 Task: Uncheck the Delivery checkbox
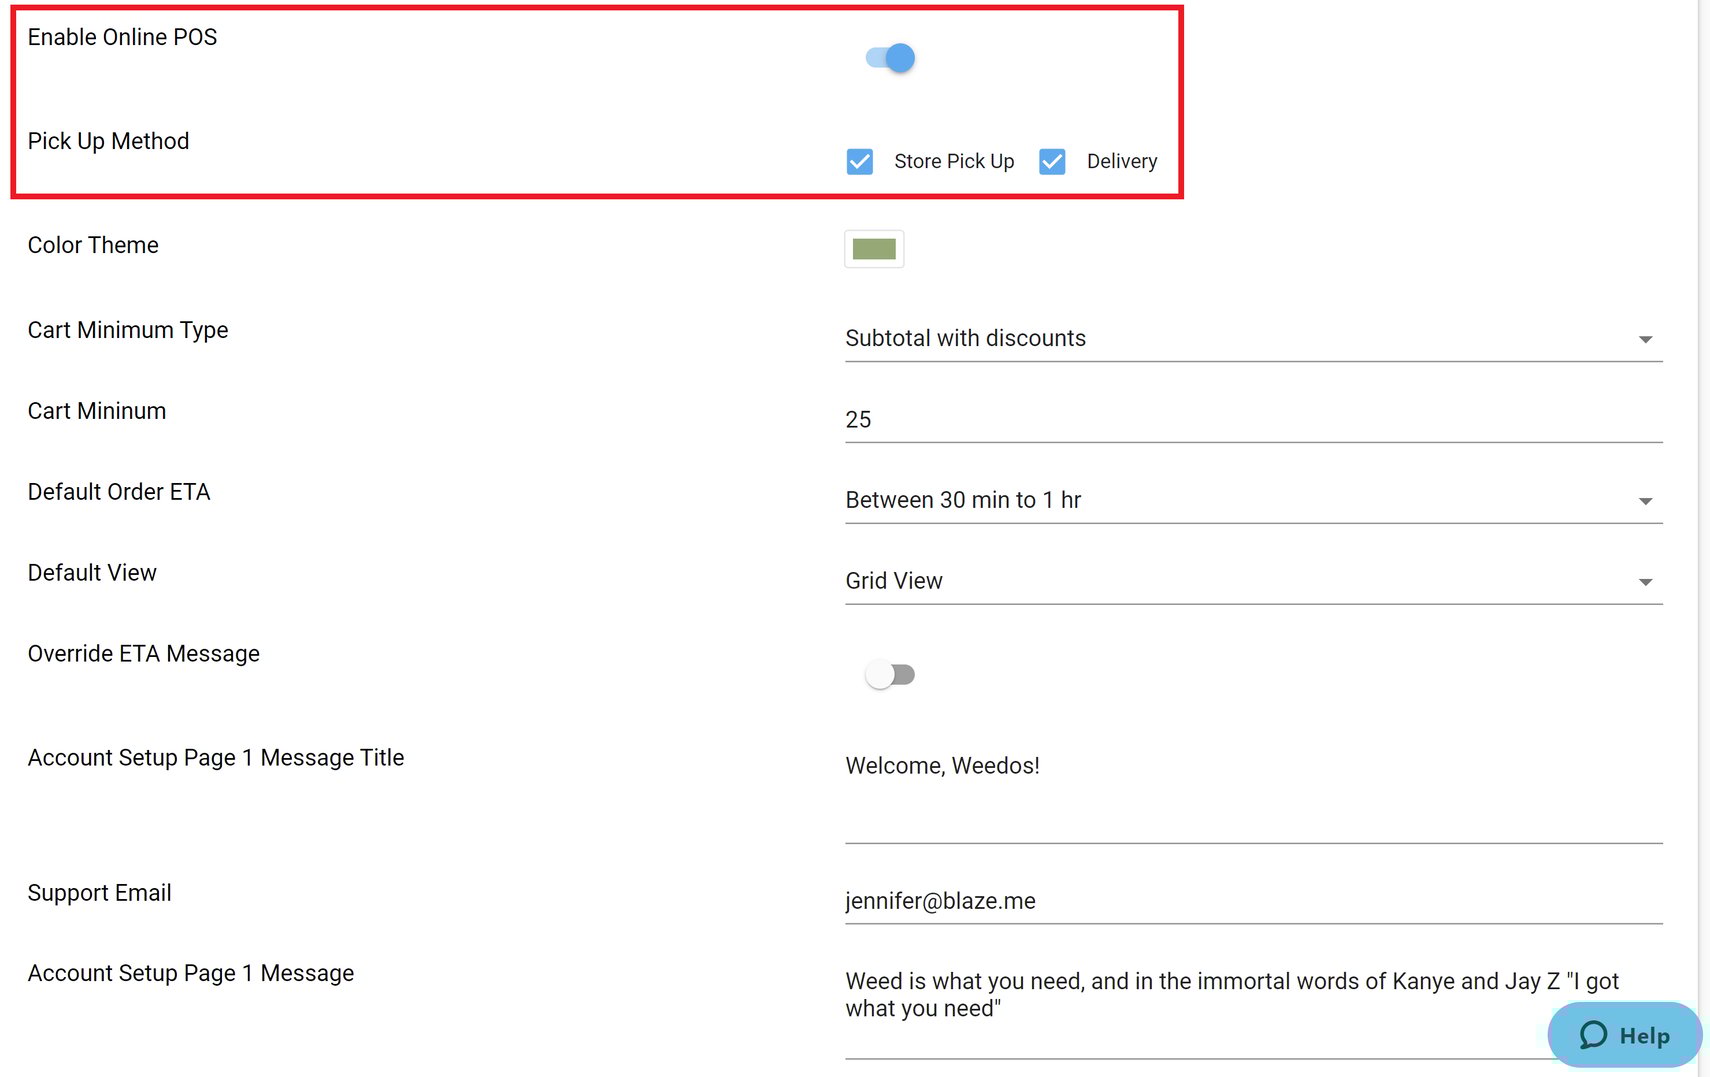(x=1052, y=162)
